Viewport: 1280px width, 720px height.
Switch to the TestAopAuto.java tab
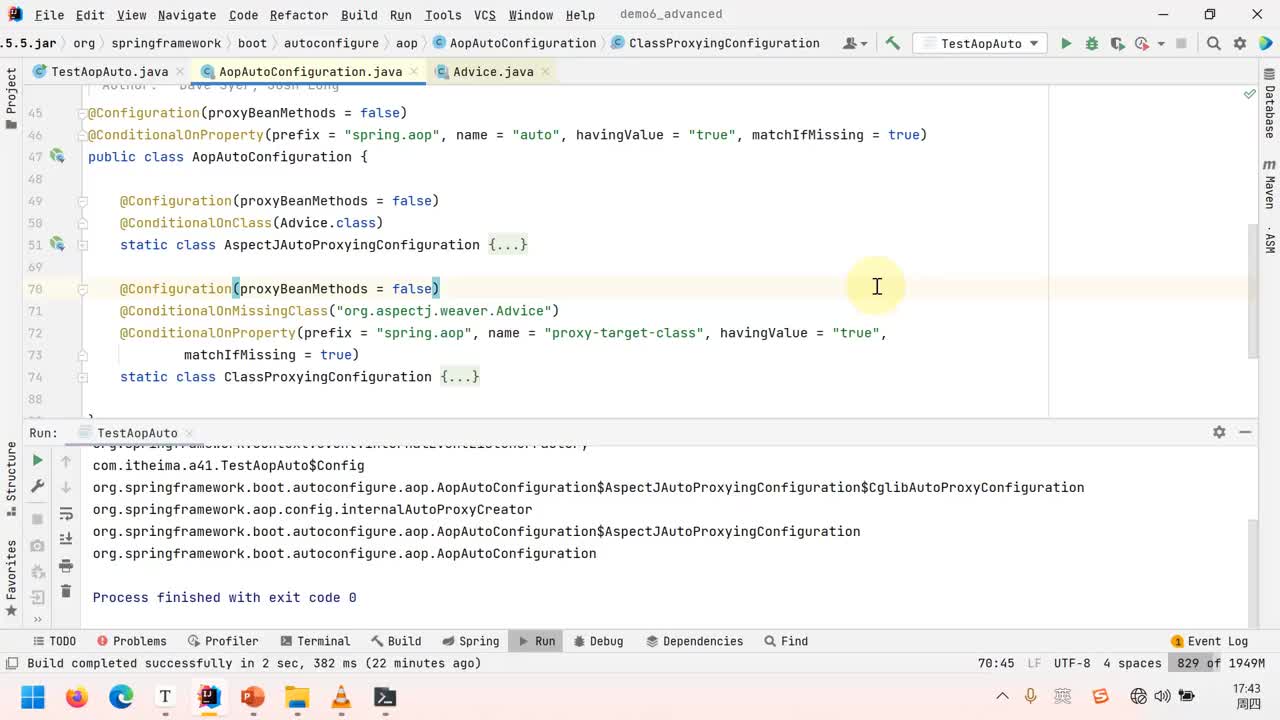pos(109,71)
